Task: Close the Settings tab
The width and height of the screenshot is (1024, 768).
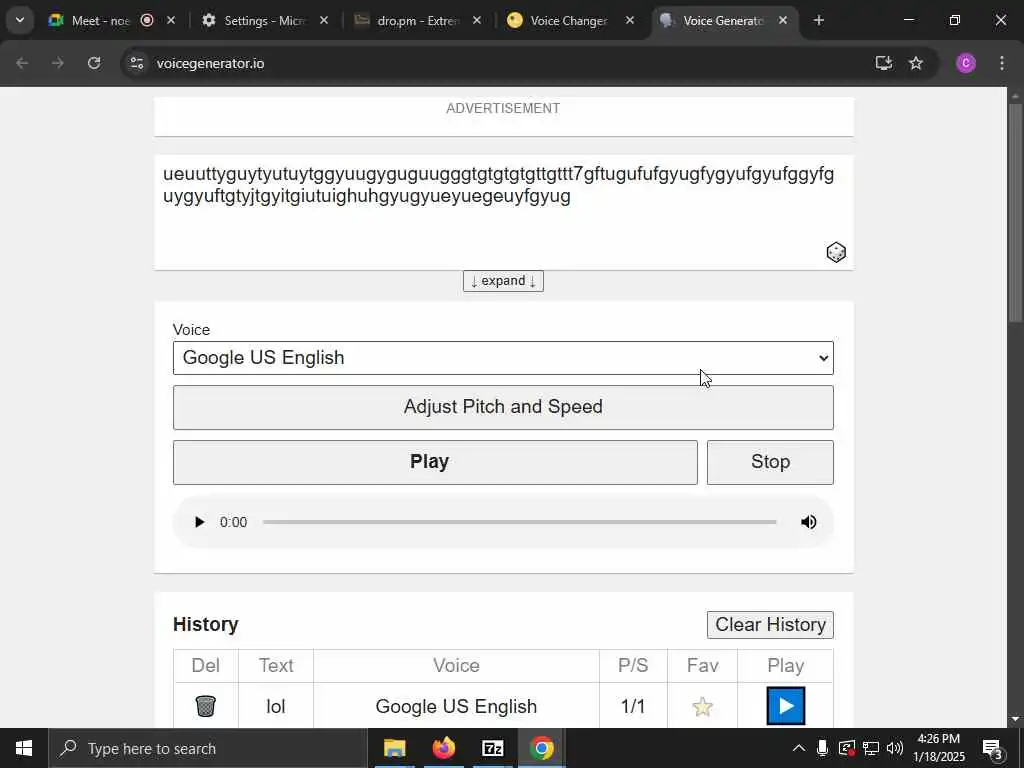Action: (324, 21)
